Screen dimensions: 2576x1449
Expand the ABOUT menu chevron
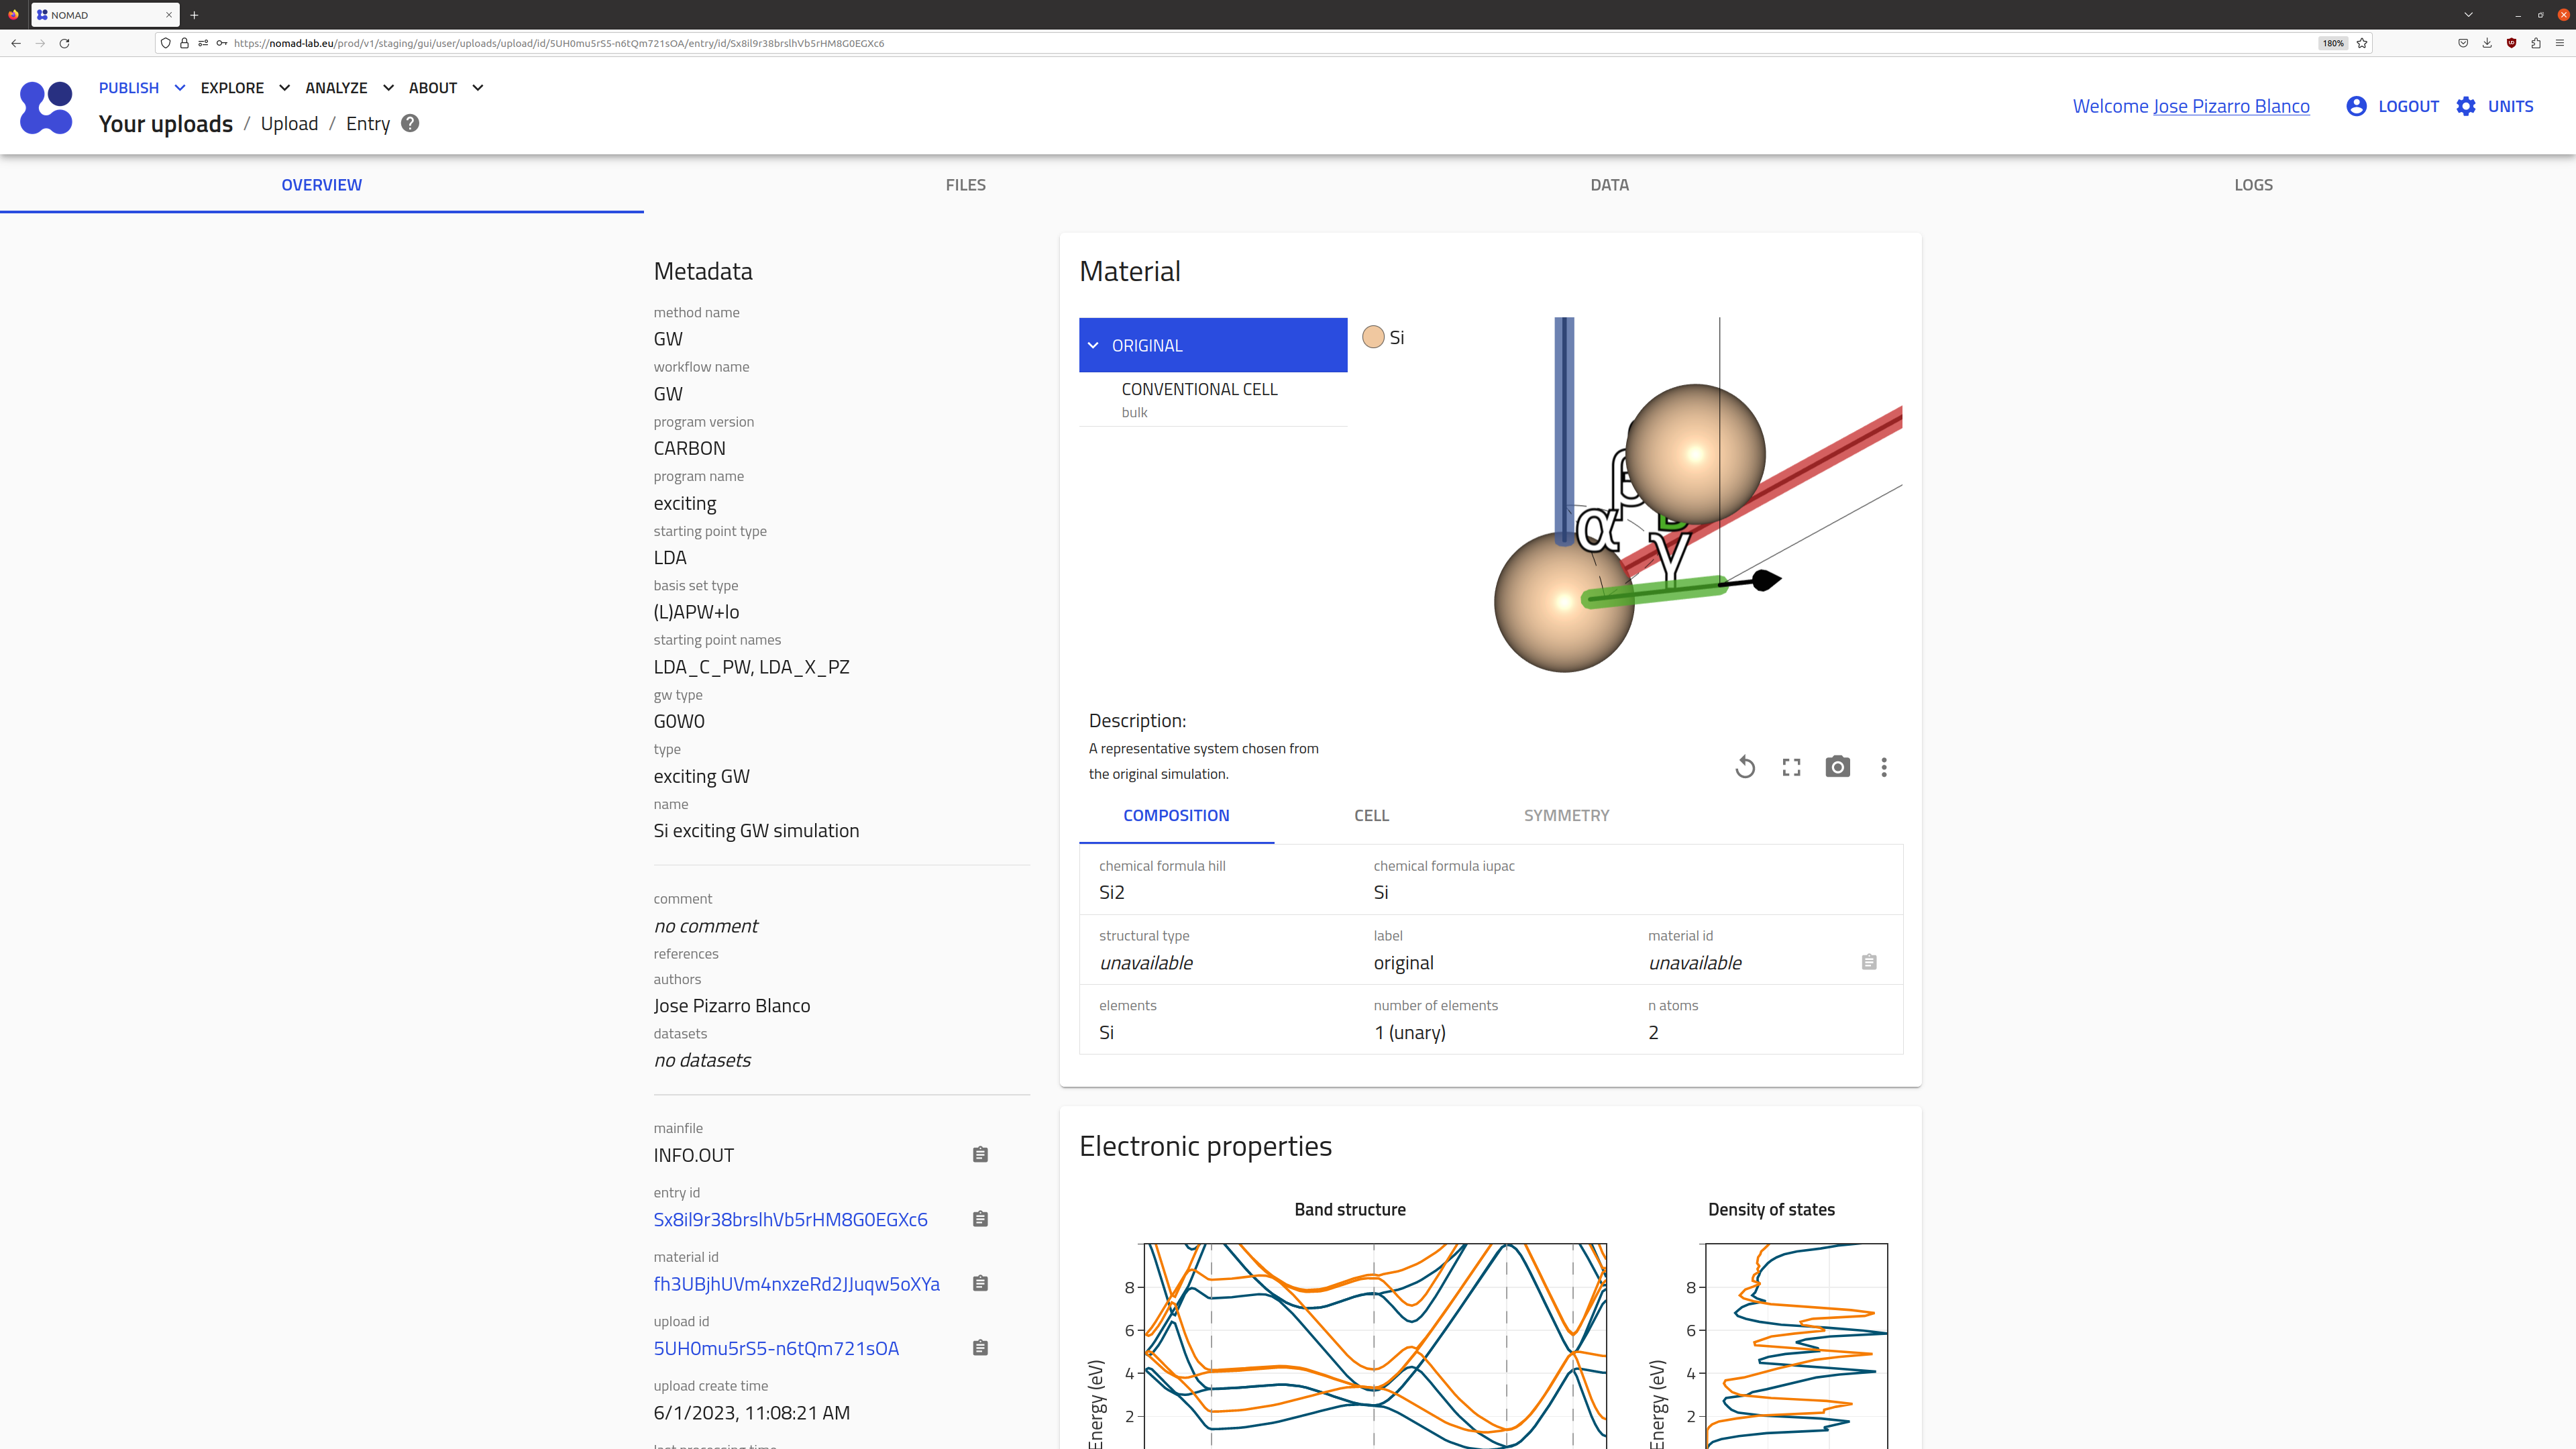(x=478, y=88)
